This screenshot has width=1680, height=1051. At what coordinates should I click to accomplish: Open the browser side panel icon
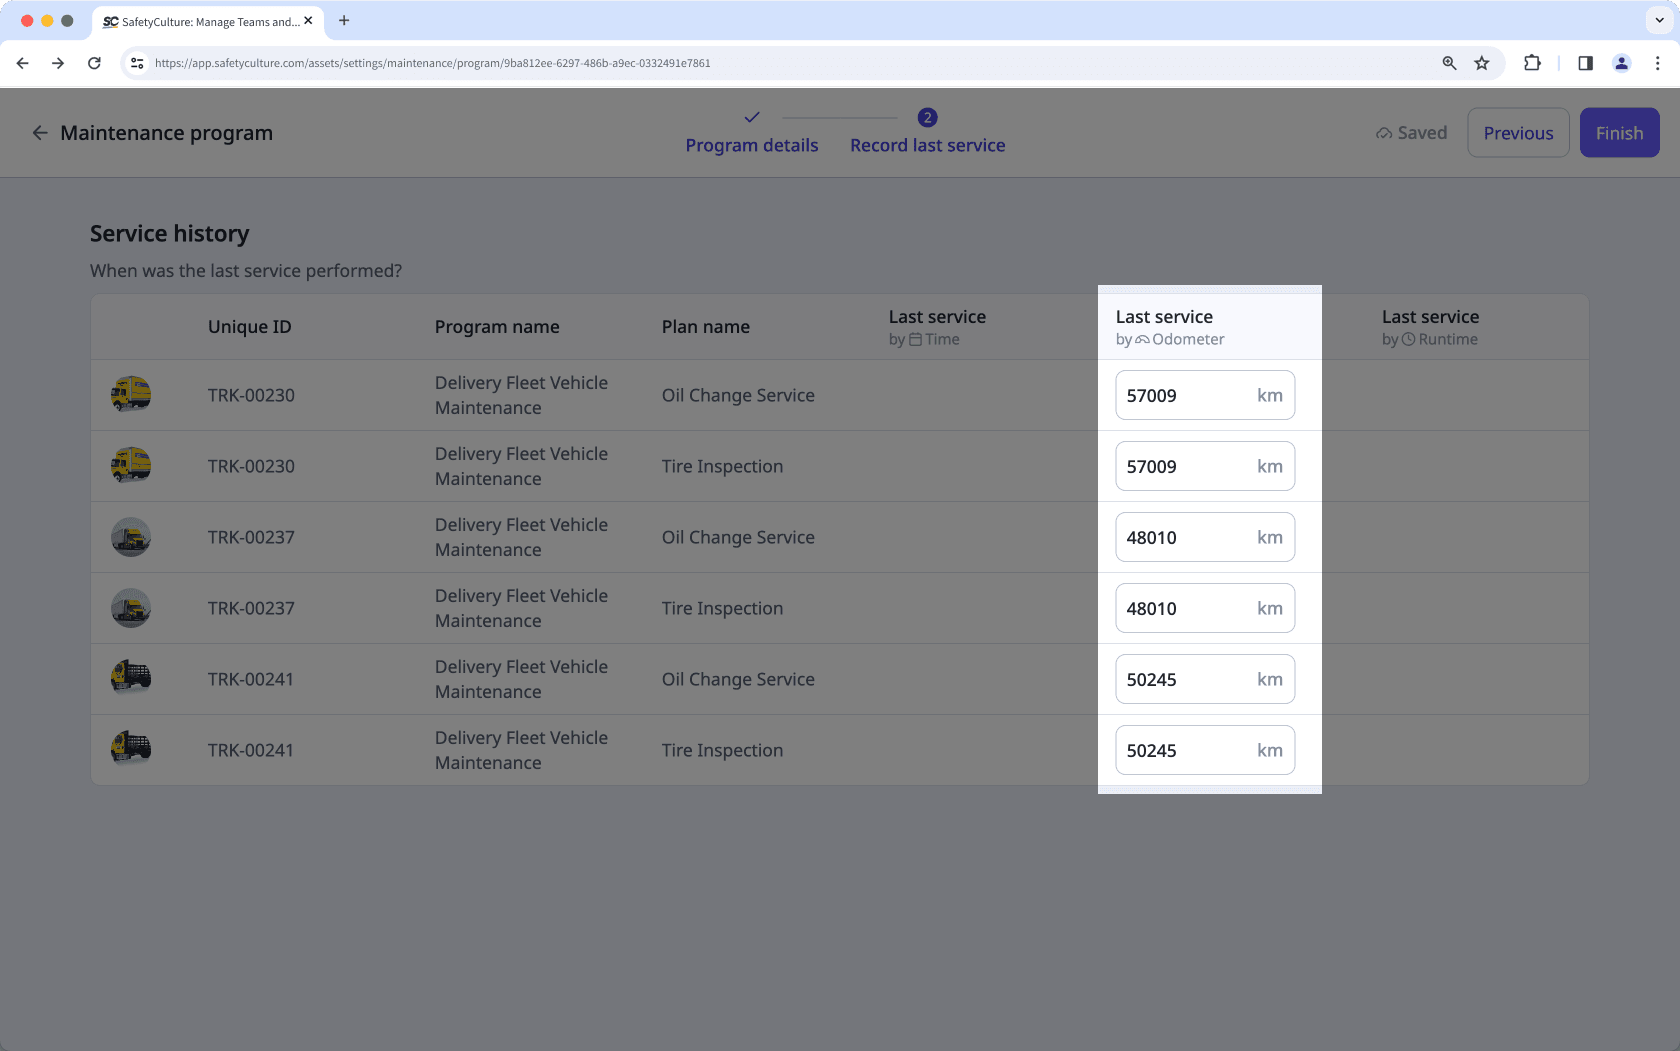tap(1584, 63)
